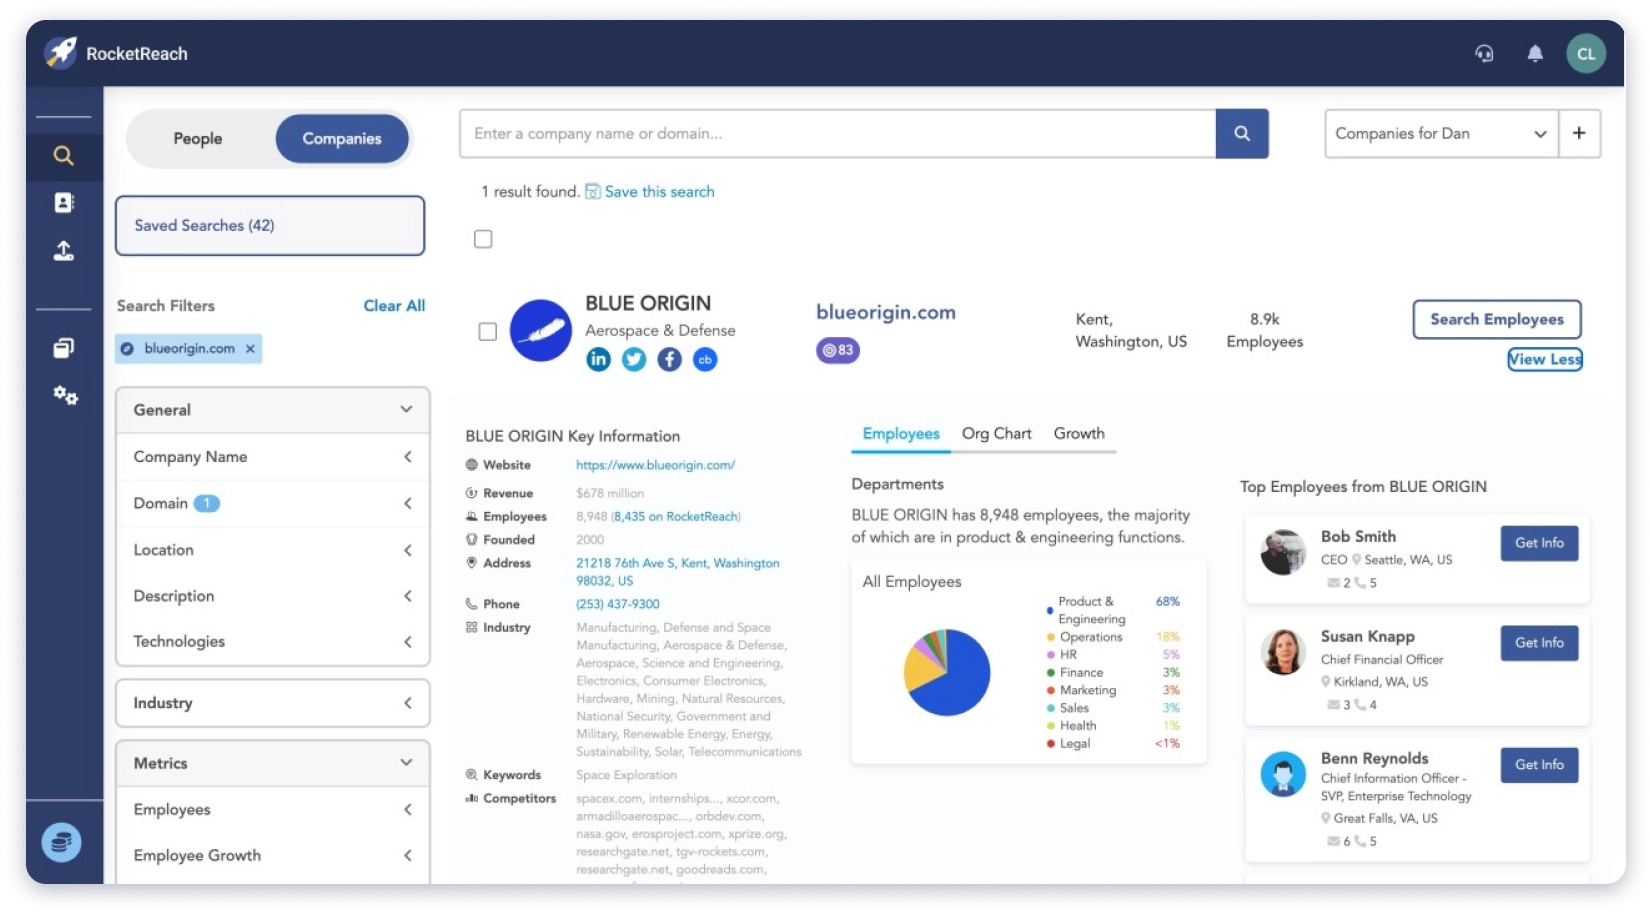Switch to Companies toggle
This screenshot has width=1650, height=914.
pyautogui.click(x=342, y=139)
